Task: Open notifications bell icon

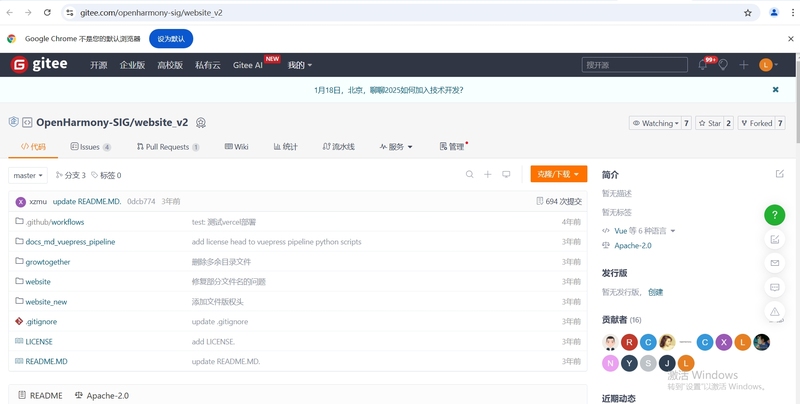Action: point(703,65)
